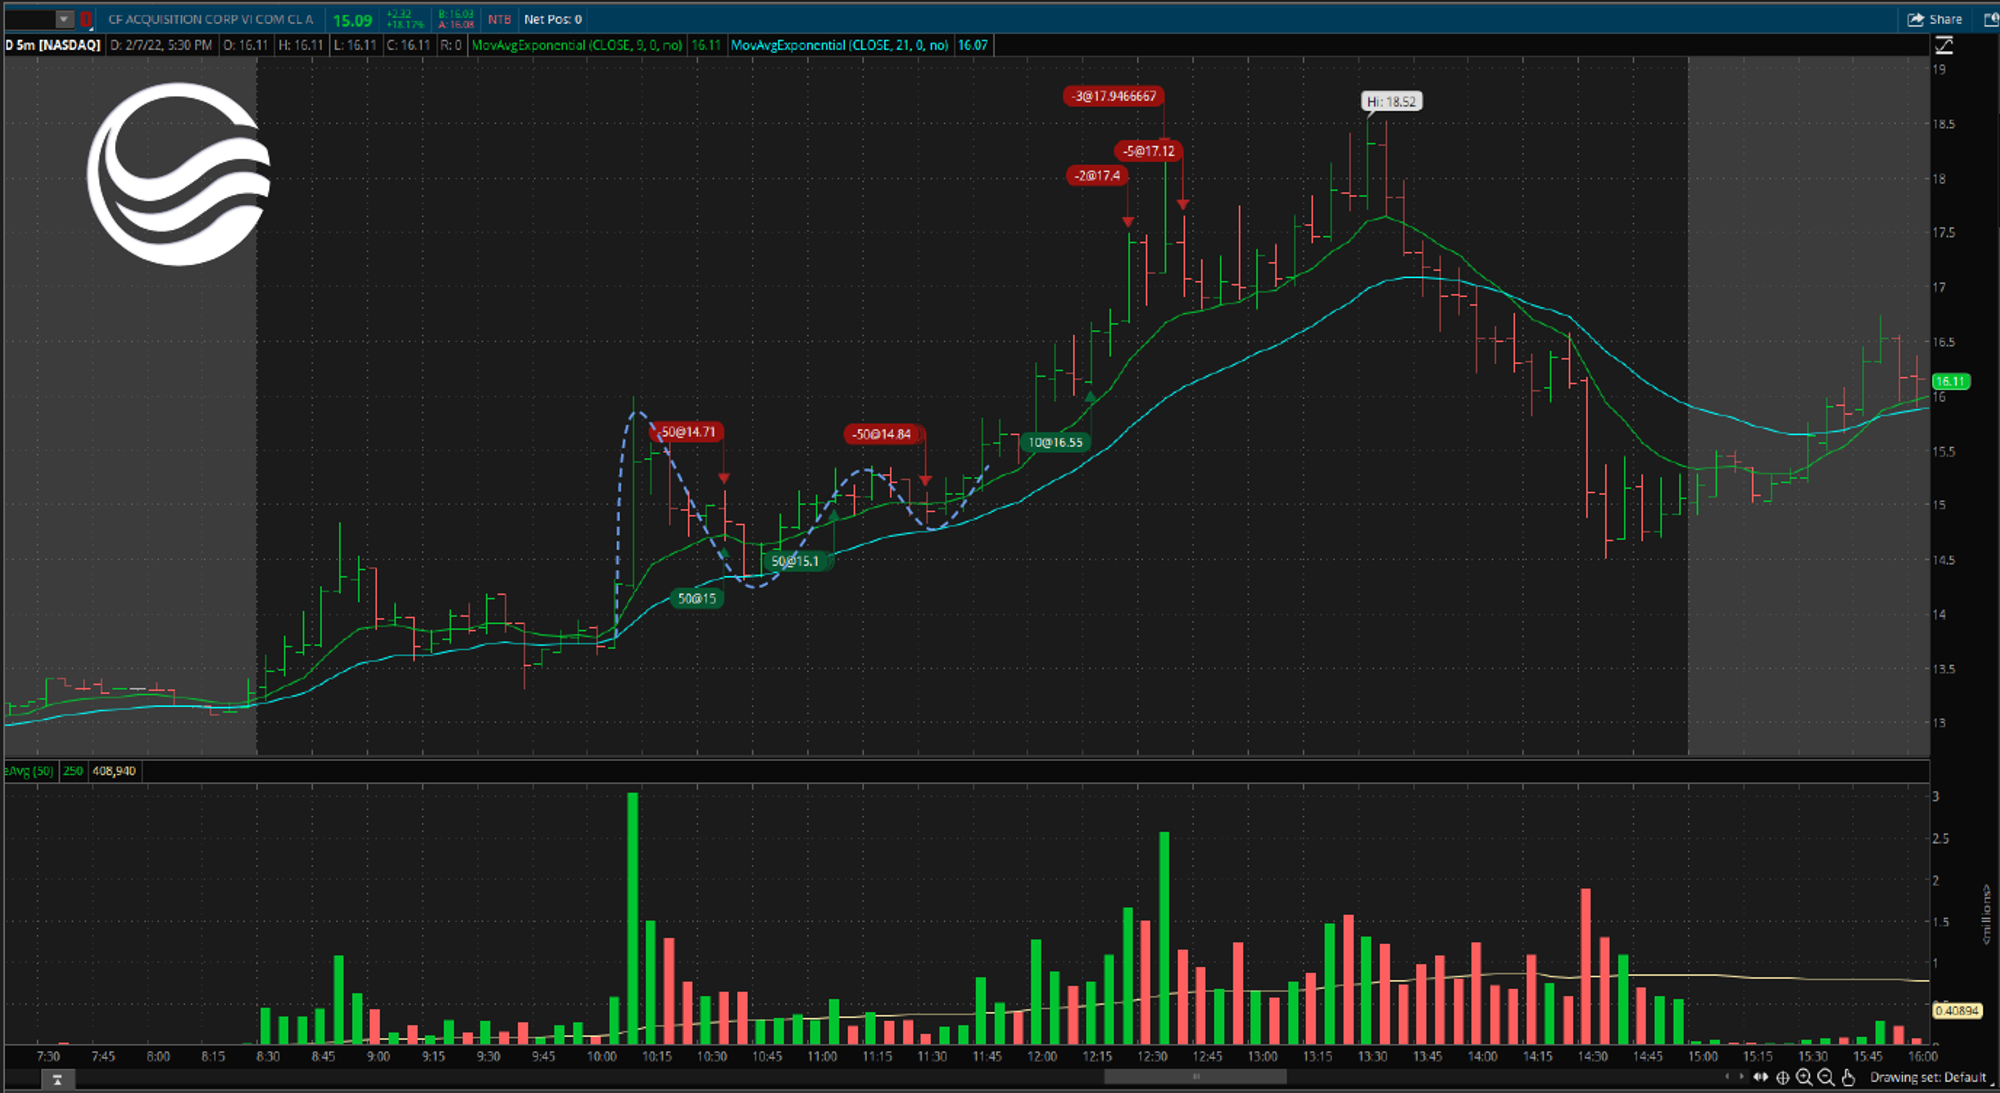Open the Share chart dialog
Viewport: 2000px width, 1093px height.
[x=1938, y=19]
